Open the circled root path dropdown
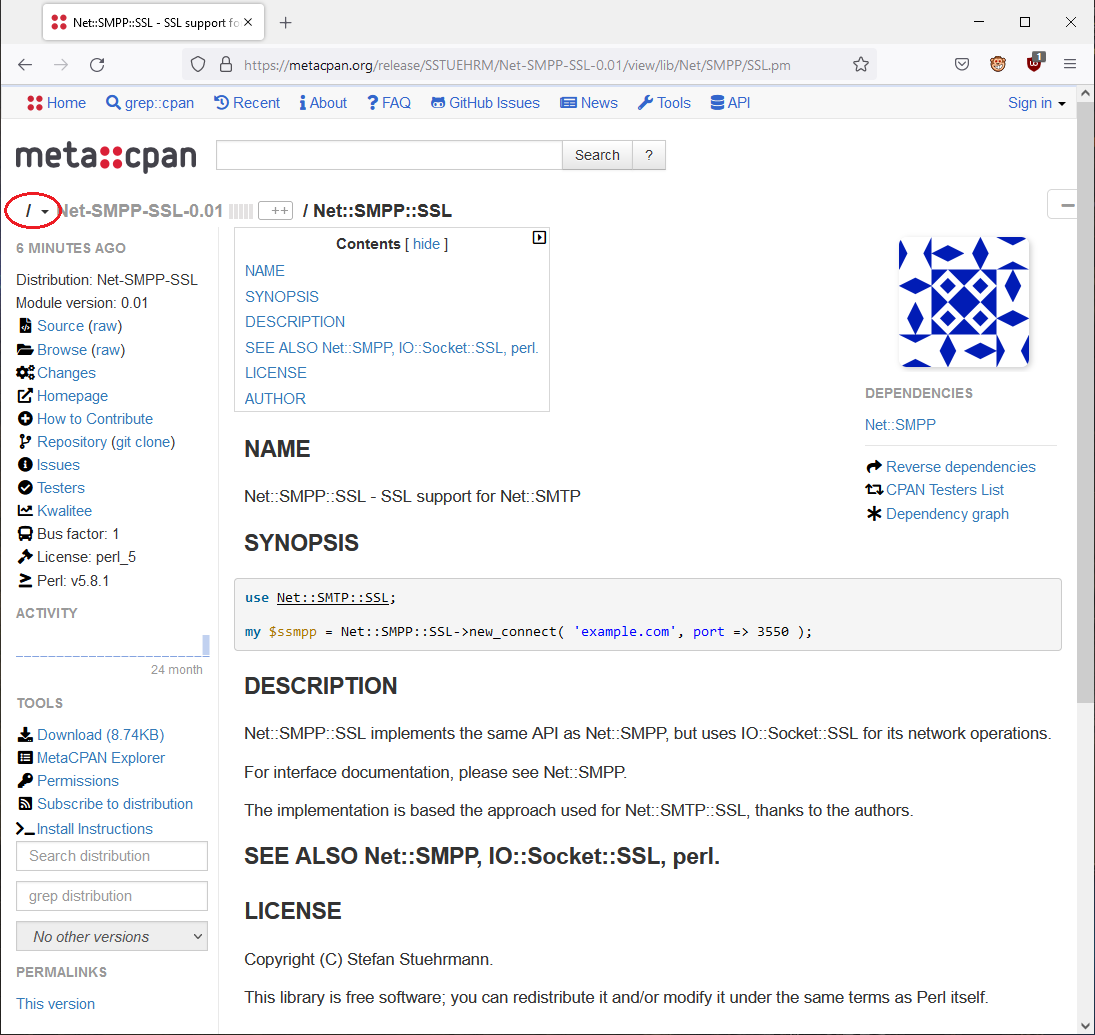 tap(31, 210)
